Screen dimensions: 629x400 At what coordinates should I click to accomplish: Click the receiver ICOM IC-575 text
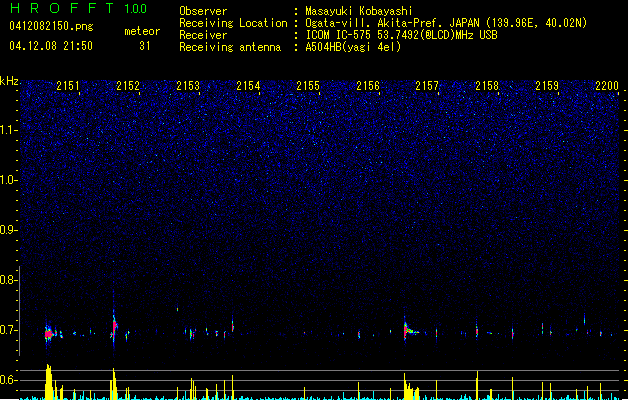point(401,35)
